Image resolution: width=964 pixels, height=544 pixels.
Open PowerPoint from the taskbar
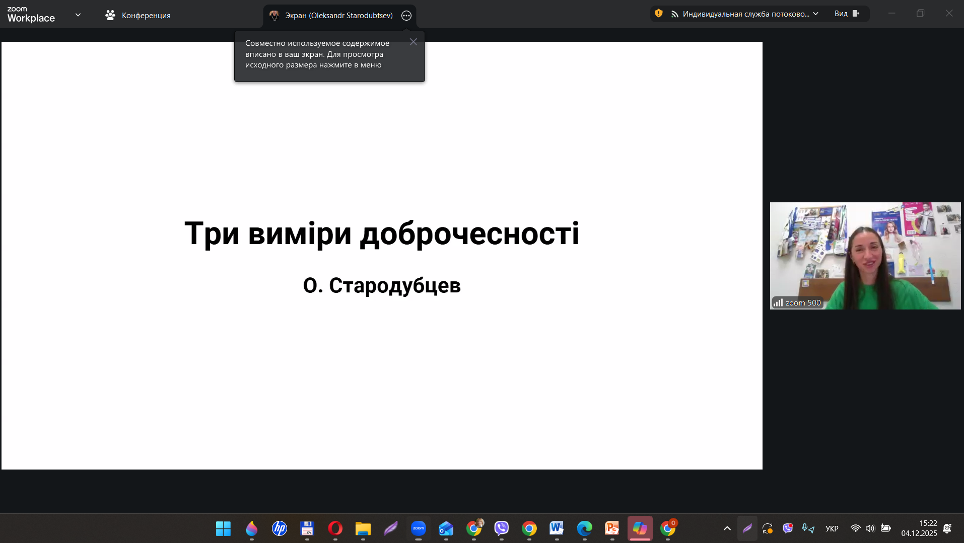(612, 528)
